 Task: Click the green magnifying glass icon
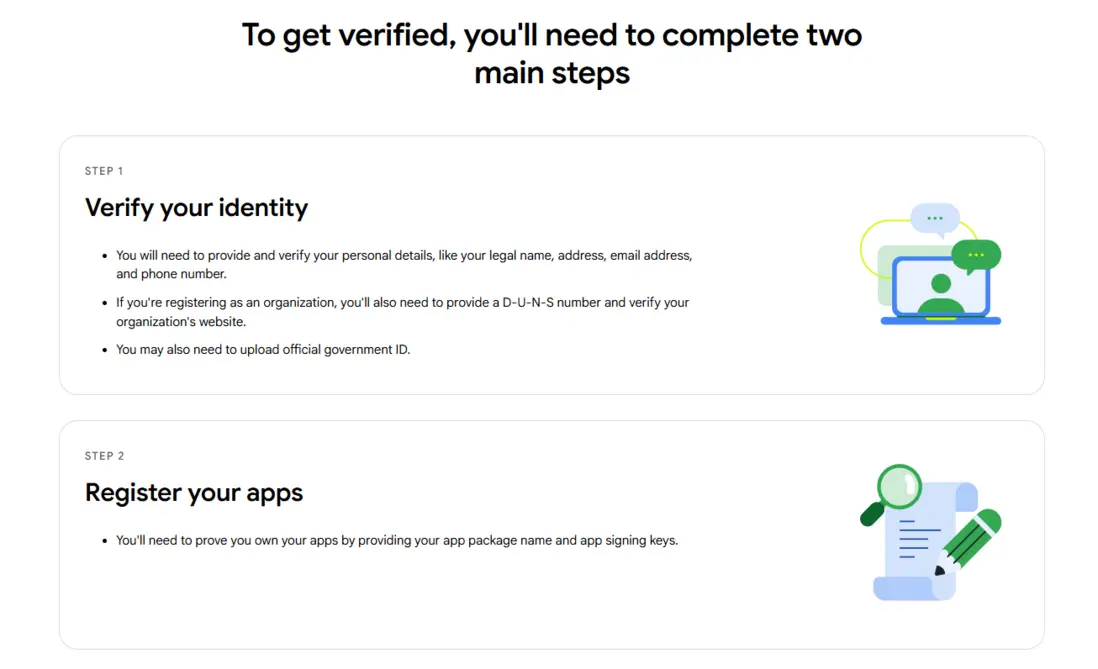(898, 487)
